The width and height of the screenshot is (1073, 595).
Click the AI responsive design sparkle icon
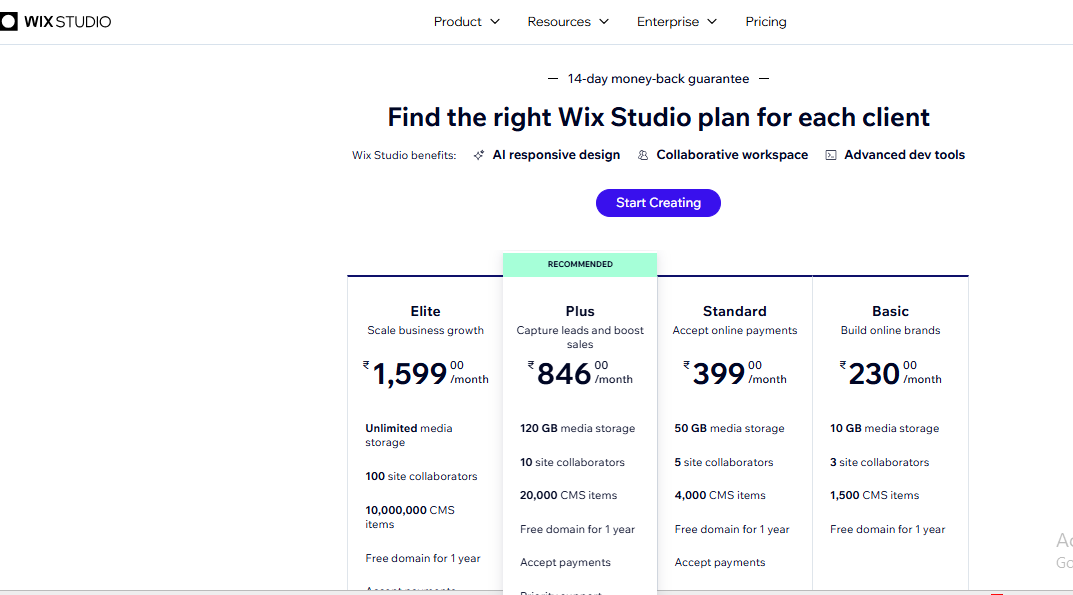[x=479, y=155]
